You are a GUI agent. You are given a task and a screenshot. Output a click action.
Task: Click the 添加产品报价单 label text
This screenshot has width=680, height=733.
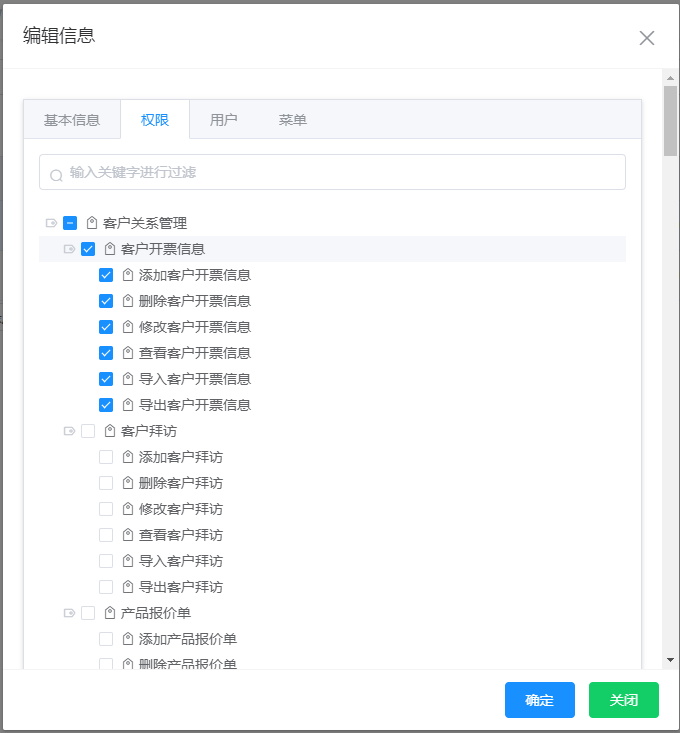click(x=188, y=639)
